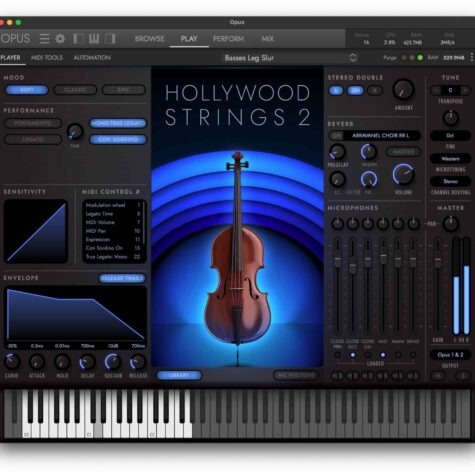Toggle the right sidebar panel icon
Screen dimensions: 475x475
point(110,39)
